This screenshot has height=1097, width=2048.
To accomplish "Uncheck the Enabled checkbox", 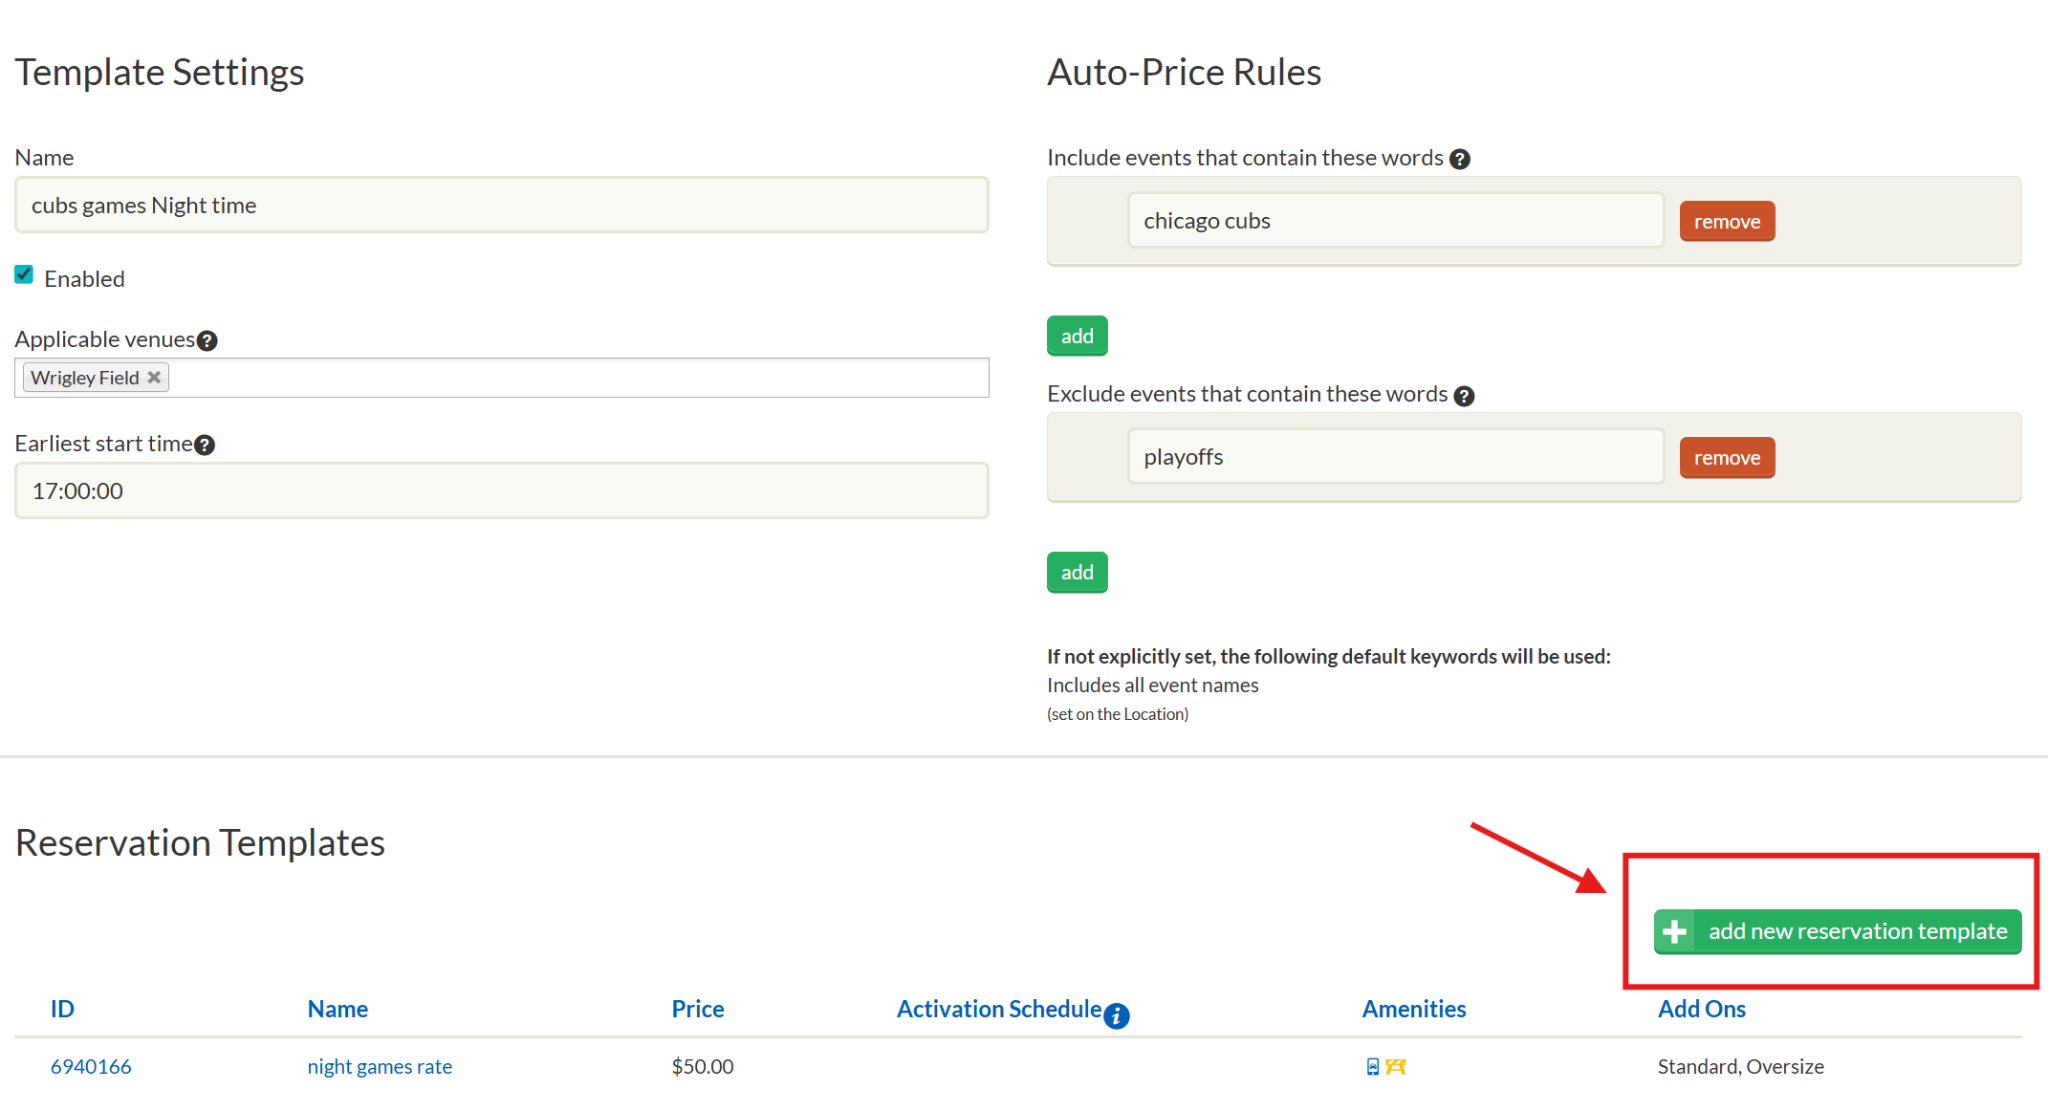I will 24,275.
